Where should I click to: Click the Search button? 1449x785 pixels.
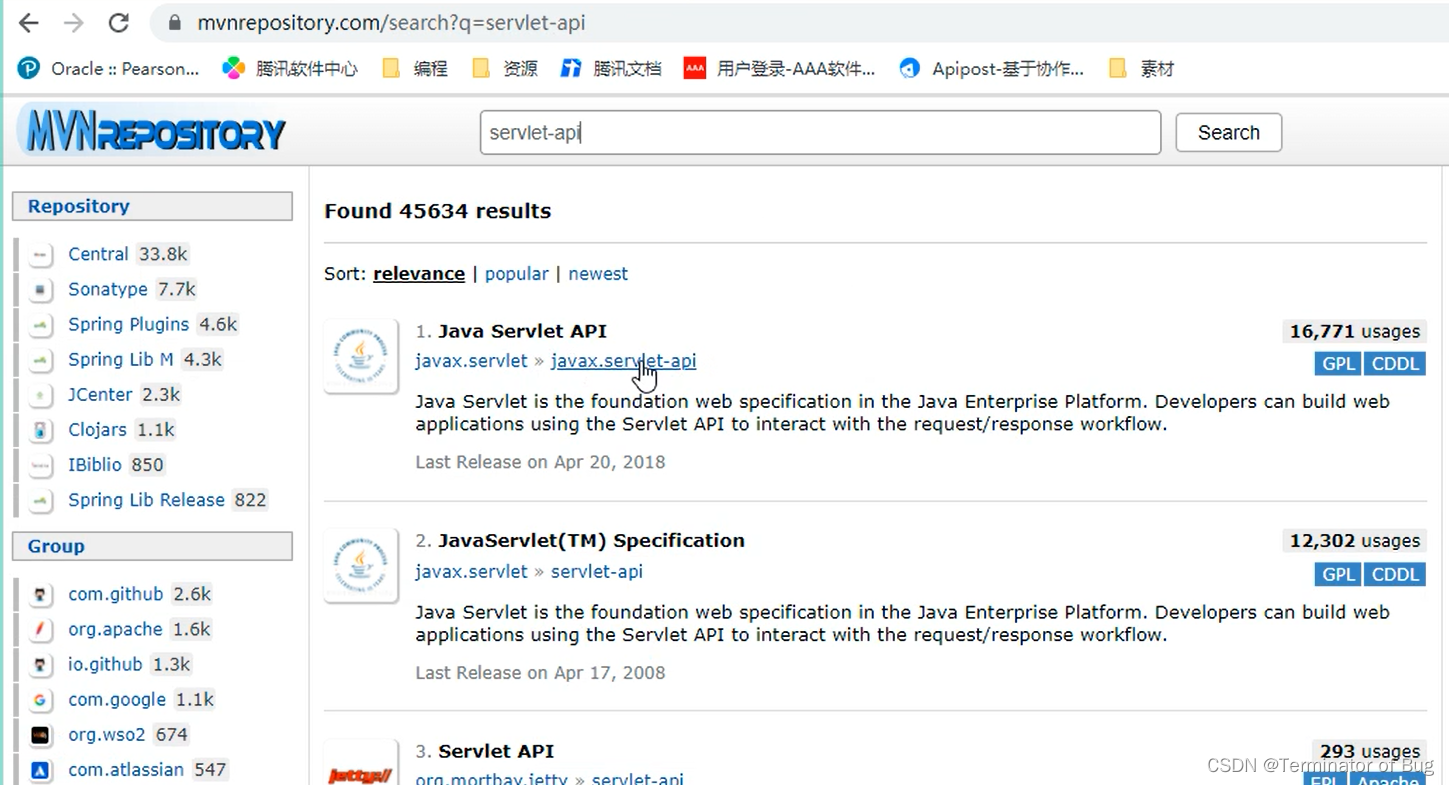[x=1228, y=132]
